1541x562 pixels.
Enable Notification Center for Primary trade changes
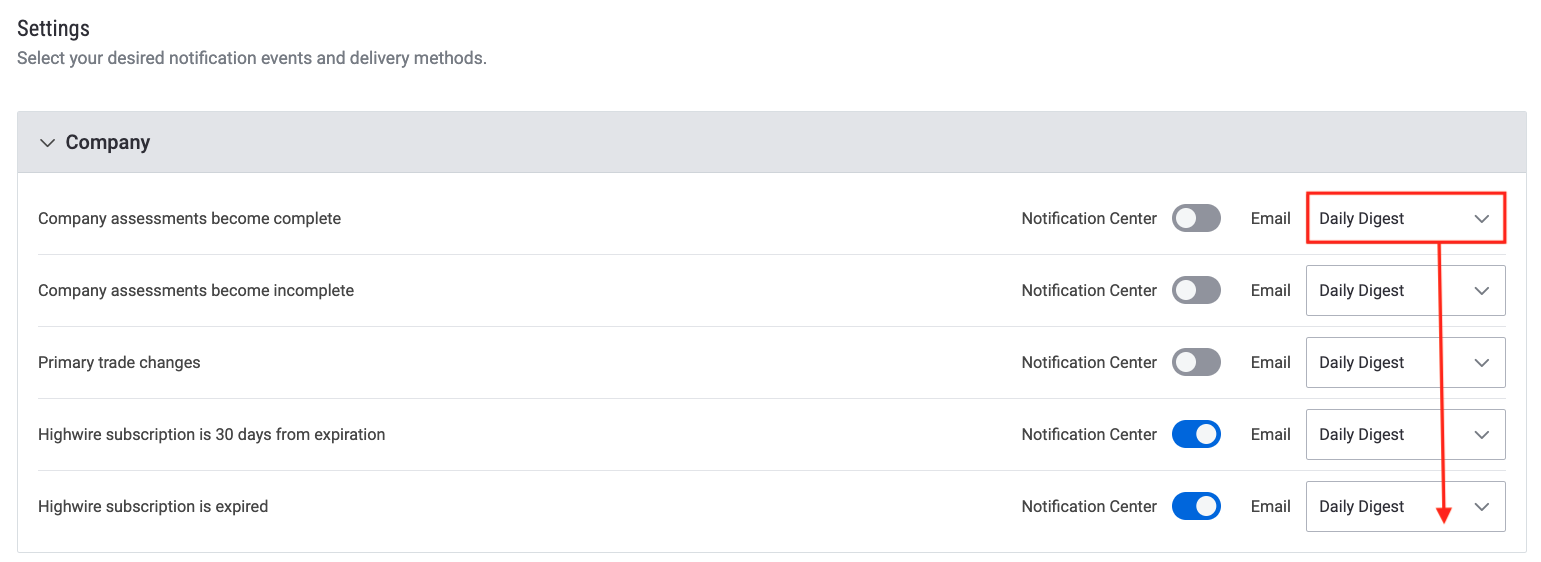(x=1196, y=362)
